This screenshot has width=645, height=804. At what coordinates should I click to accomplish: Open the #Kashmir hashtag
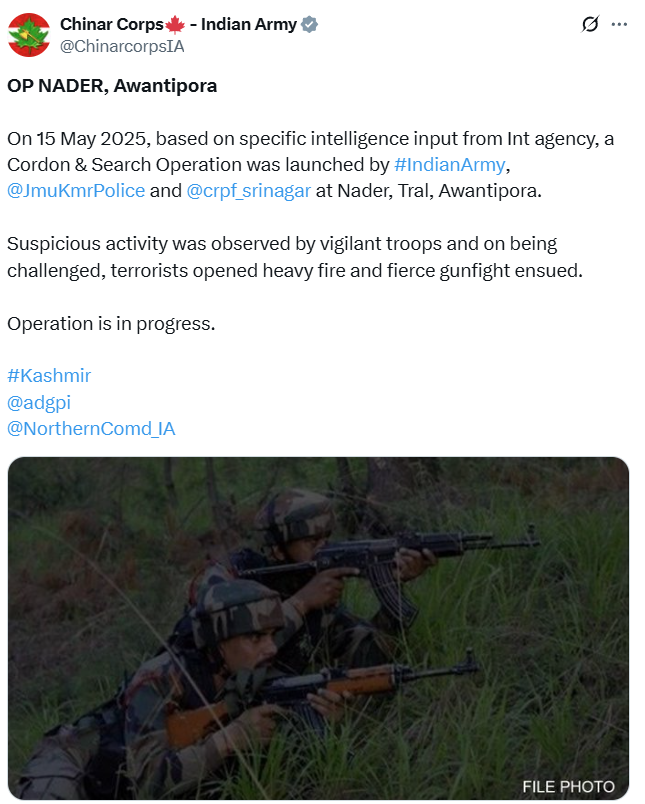point(49,375)
